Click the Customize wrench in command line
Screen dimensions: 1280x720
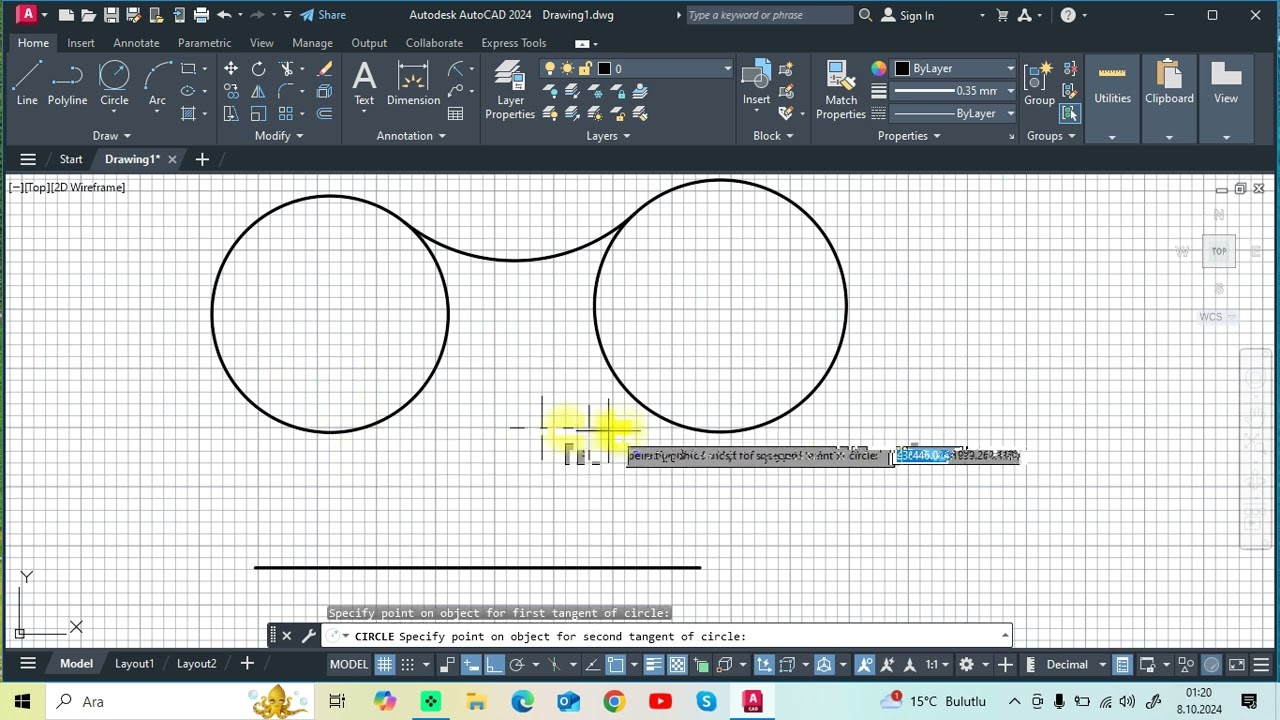[x=308, y=636]
